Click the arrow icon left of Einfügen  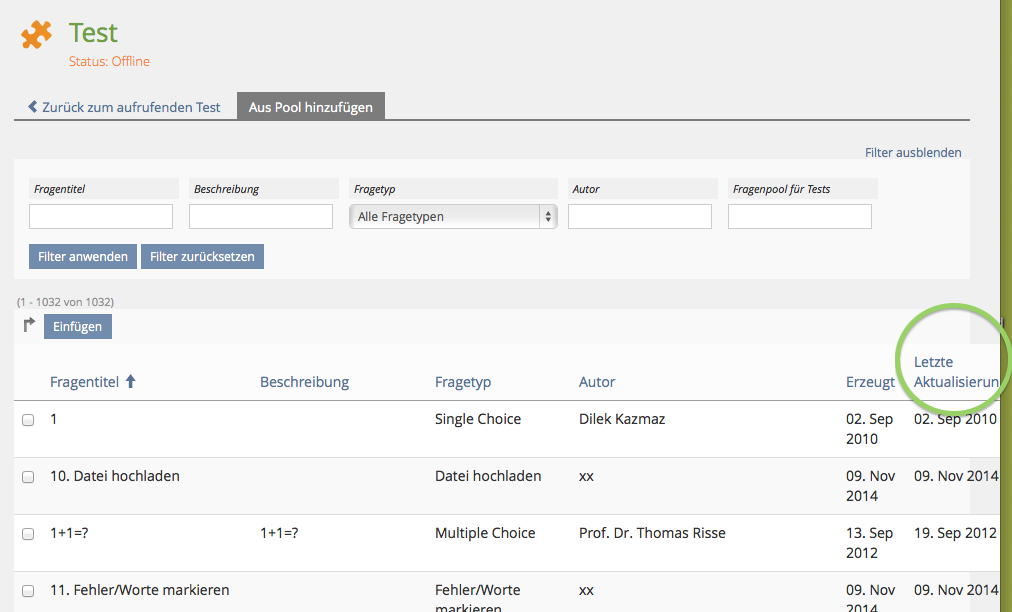click(29, 325)
